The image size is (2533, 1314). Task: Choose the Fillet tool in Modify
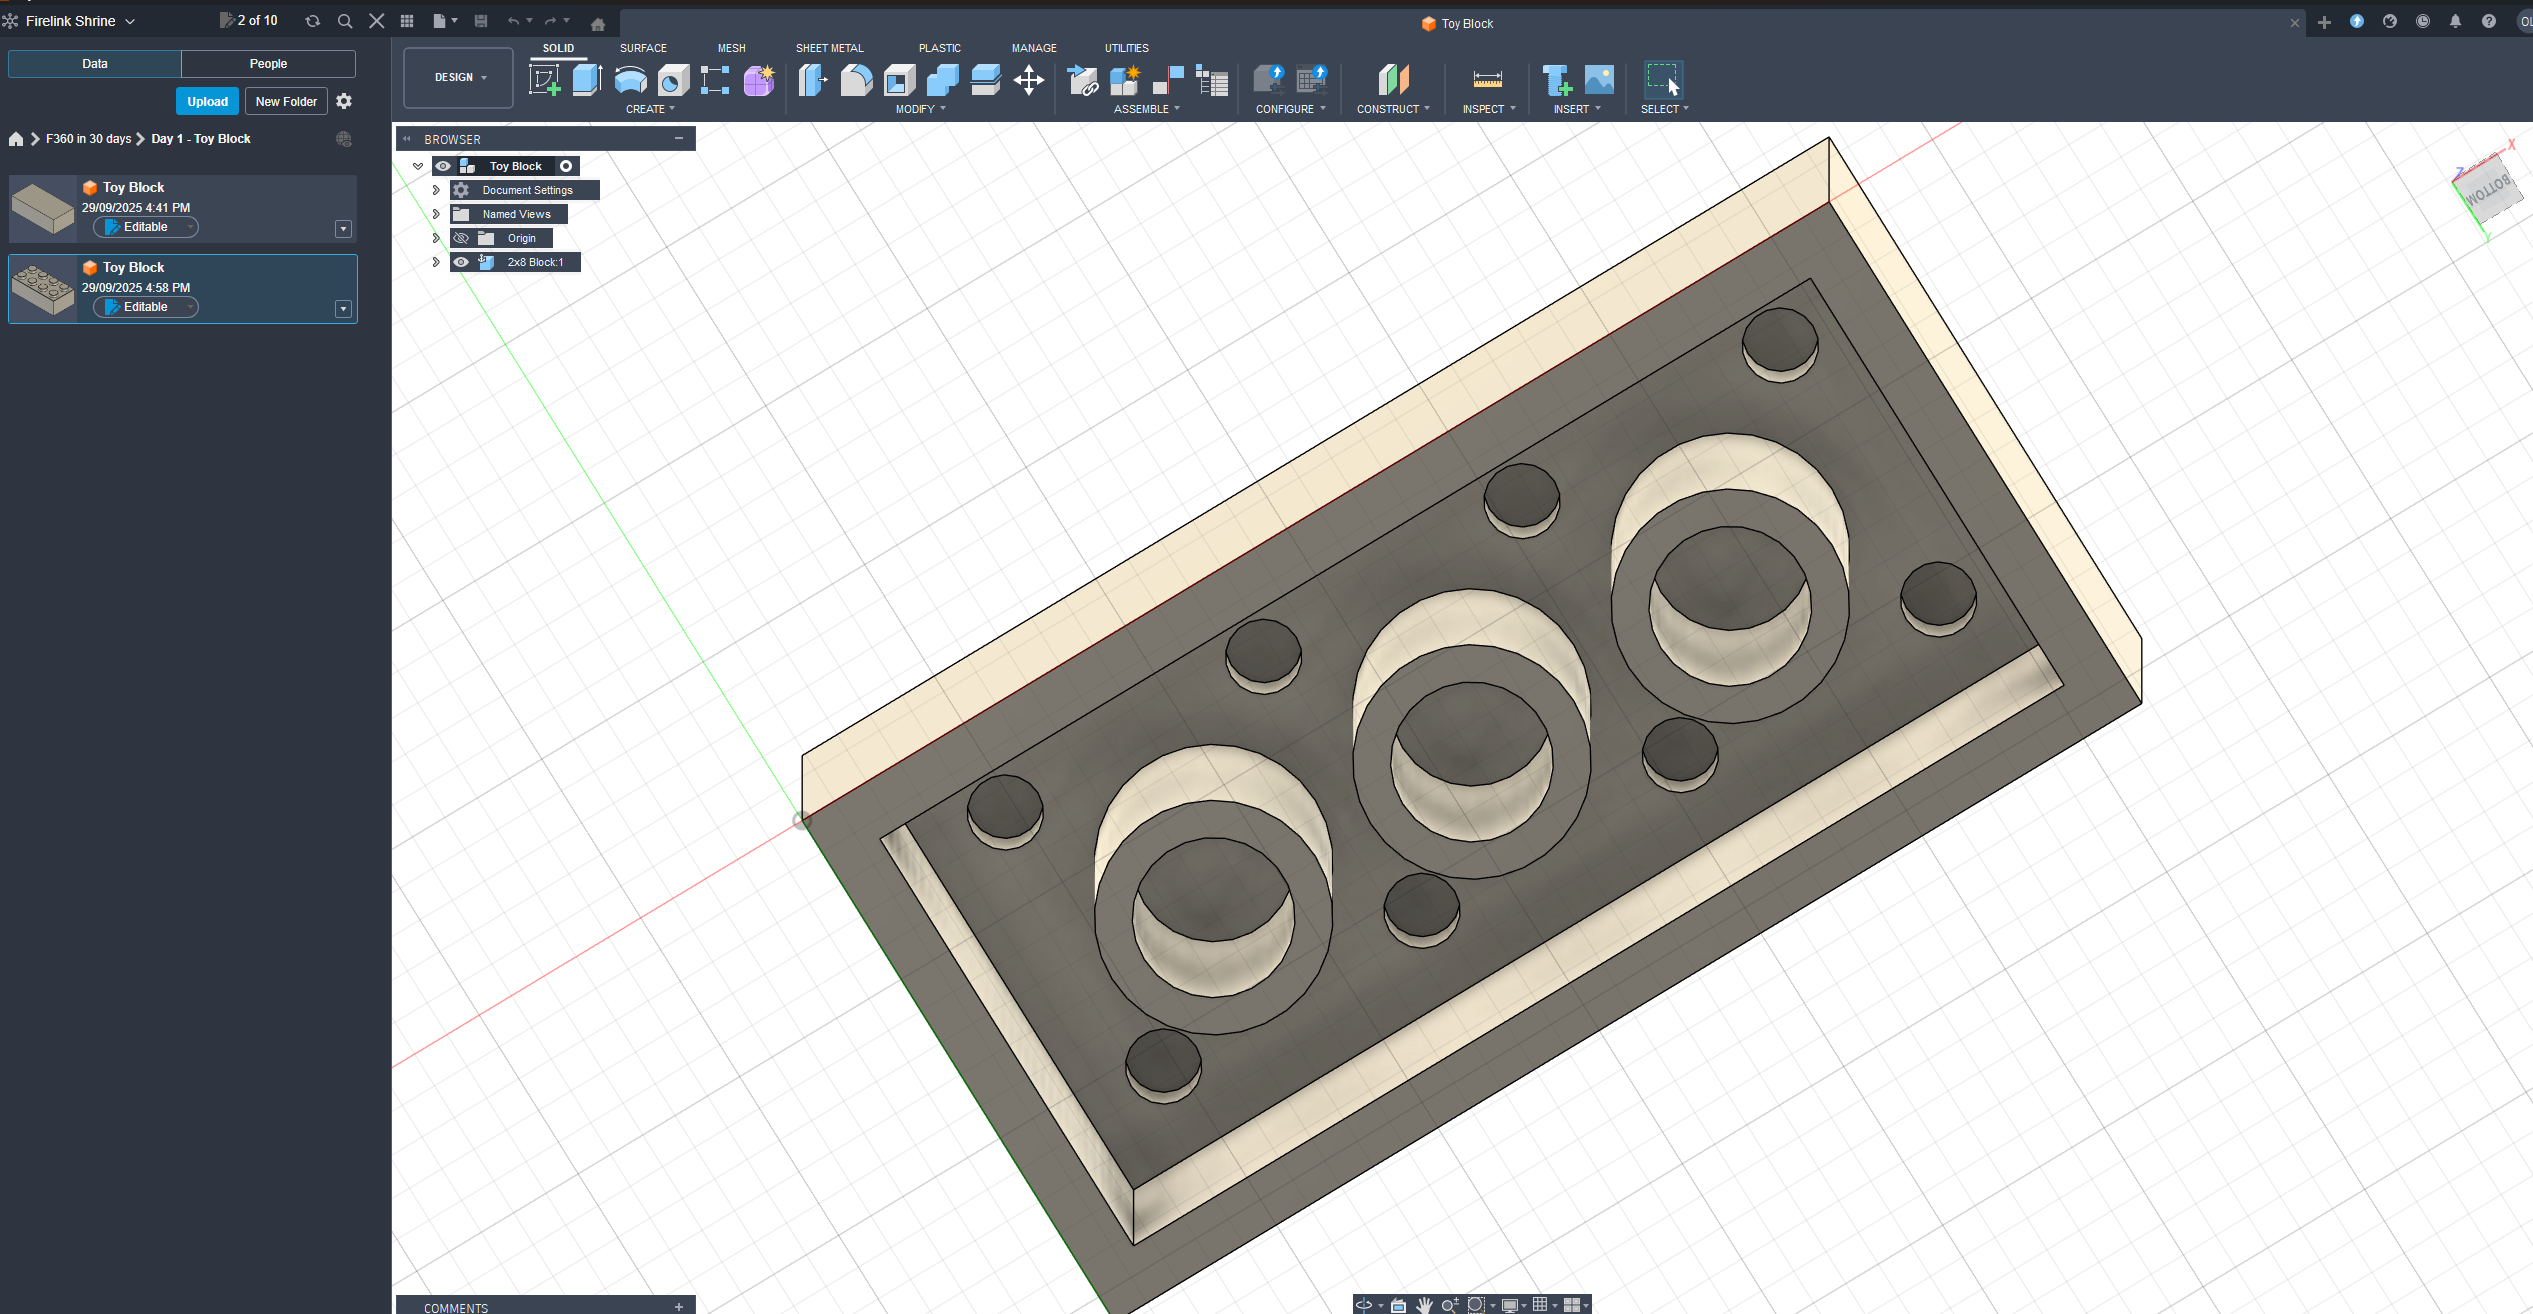click(x=856, y=80)
